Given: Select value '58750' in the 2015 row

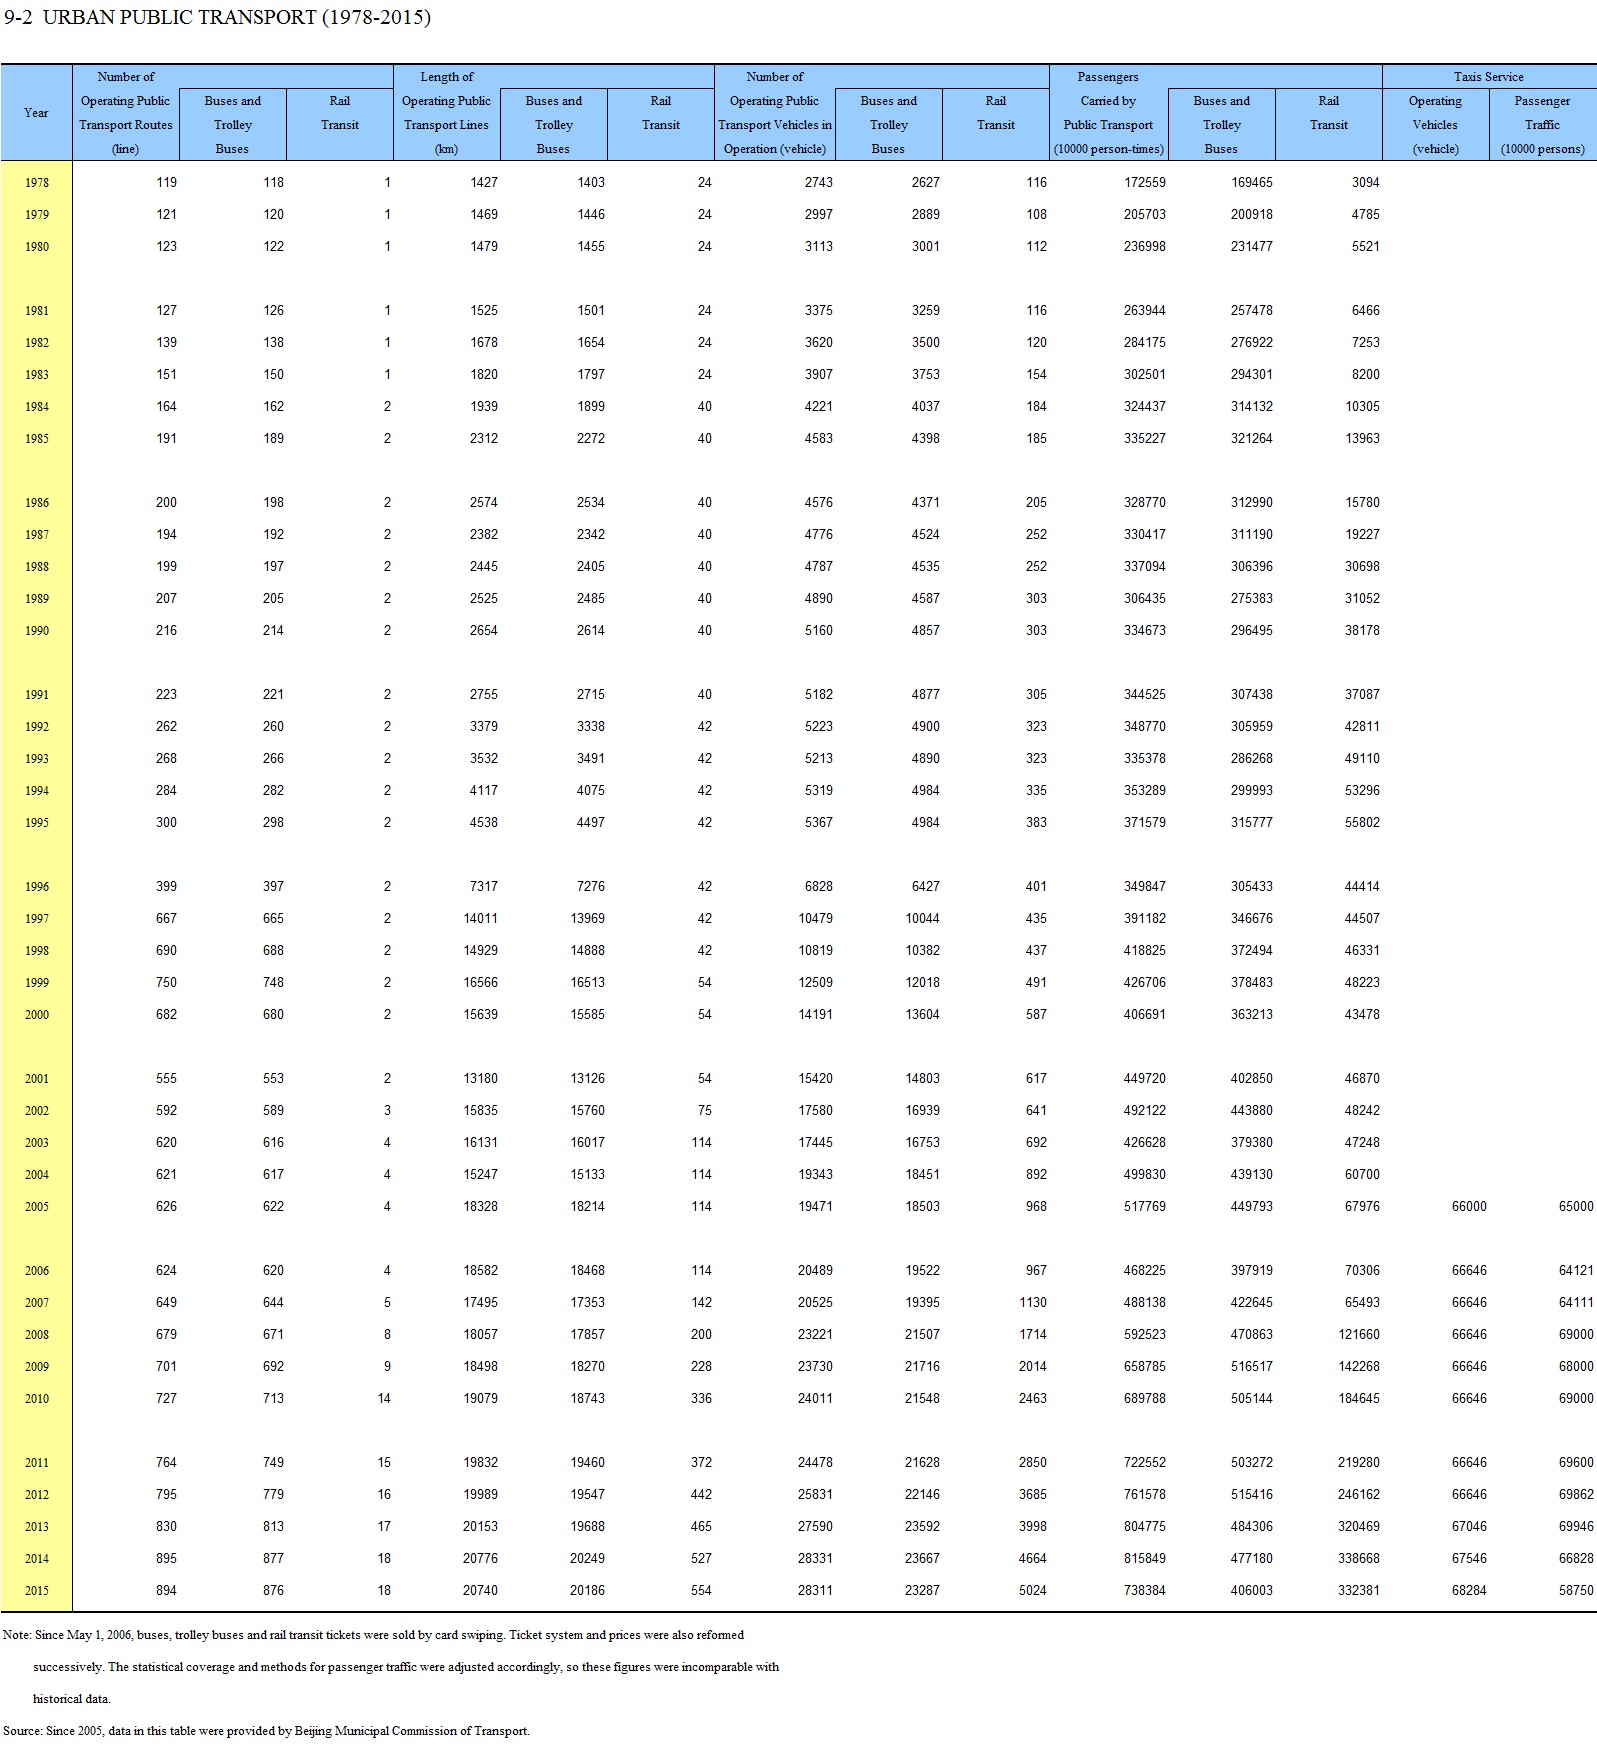Looking at the screenshot, I should (1576, 1591).
